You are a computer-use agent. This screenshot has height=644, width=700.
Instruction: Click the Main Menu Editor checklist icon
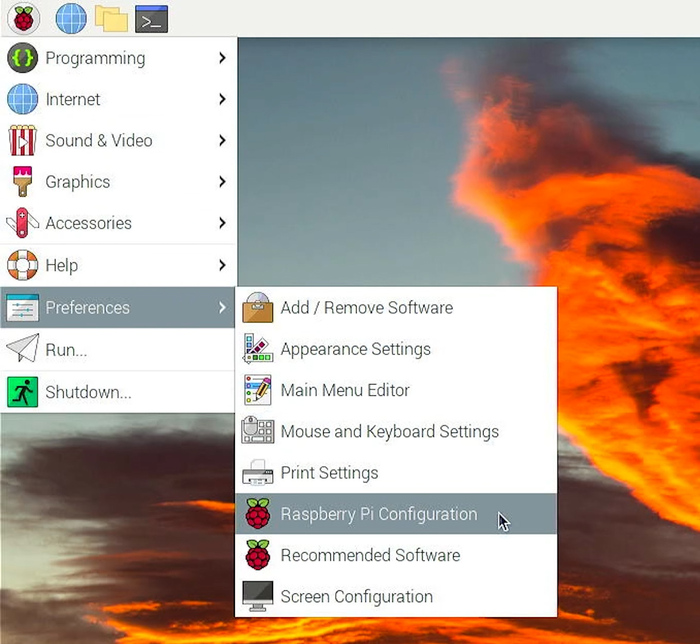tap(258, 390)
